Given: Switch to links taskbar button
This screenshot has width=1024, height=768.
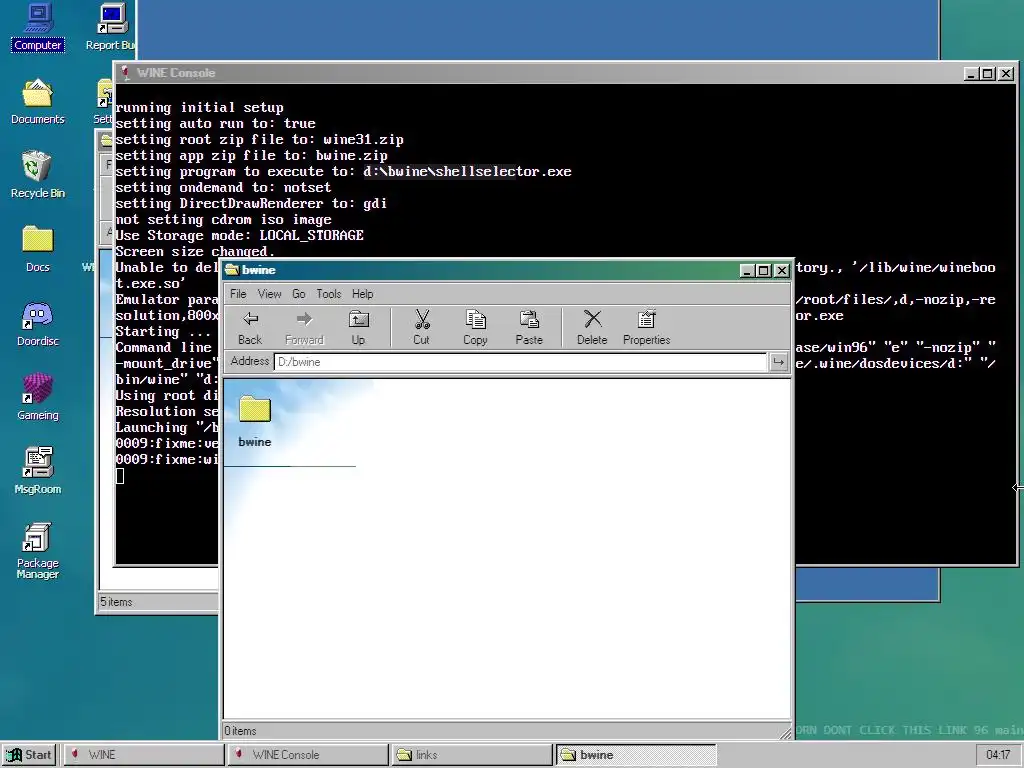Looking at the screenshot, I should pos(472,755).
